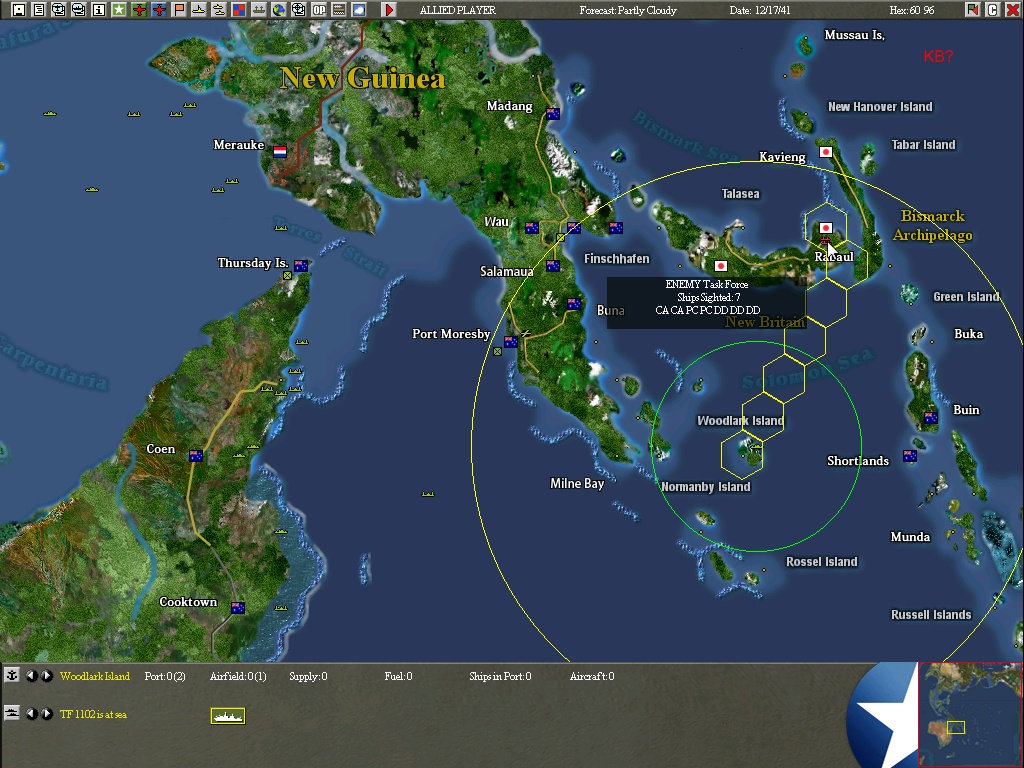This screenshot has width=1024, height=768.
Task: Click the 'Airfield: 0(1)' value
Action: pyautogui.click(x=238, y=676)
